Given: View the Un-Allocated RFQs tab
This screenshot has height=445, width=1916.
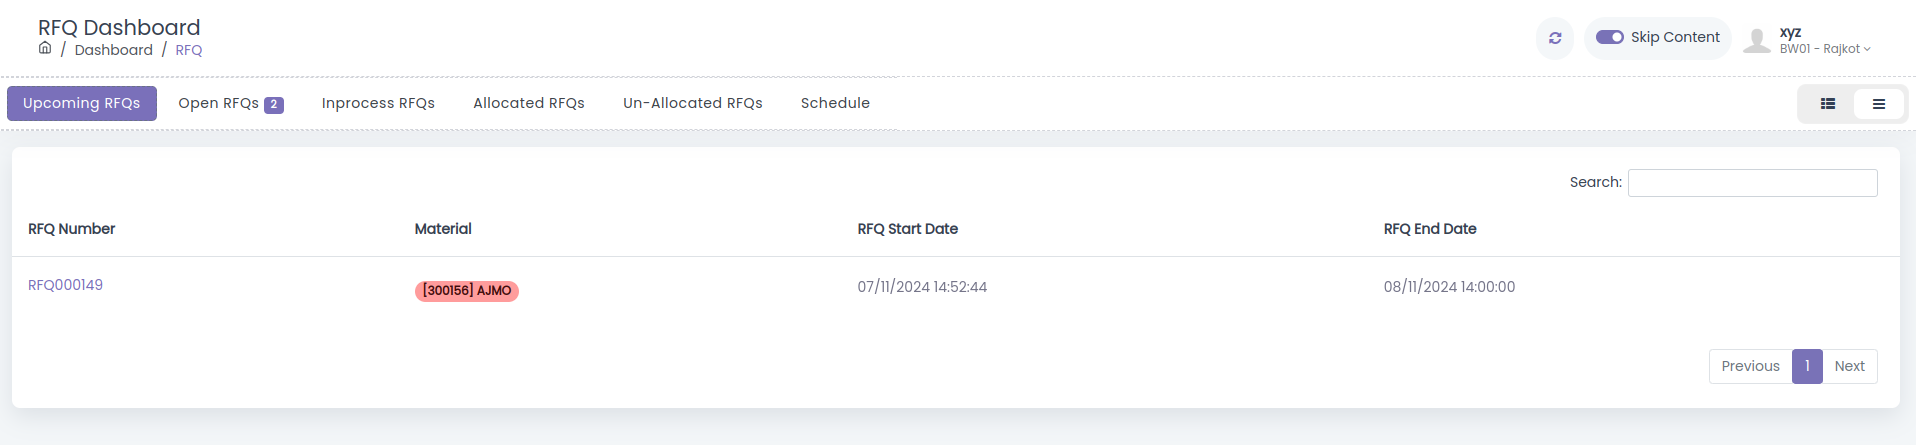Looking at the screenshot, I should pos(693,103).
